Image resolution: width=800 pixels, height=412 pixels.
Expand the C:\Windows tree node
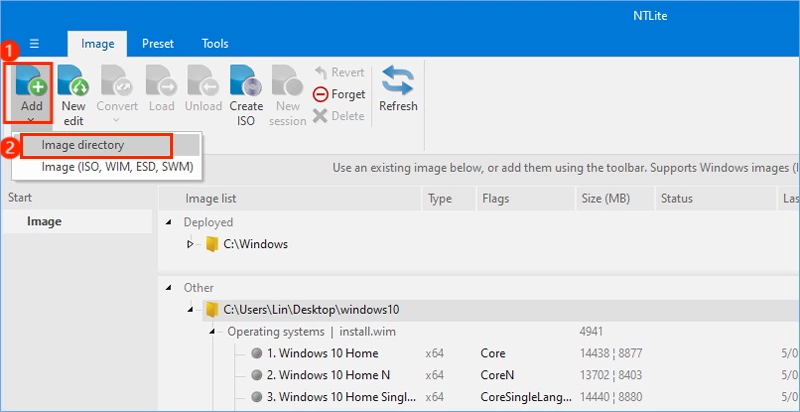pyautogui.click(x=190, y=244)
